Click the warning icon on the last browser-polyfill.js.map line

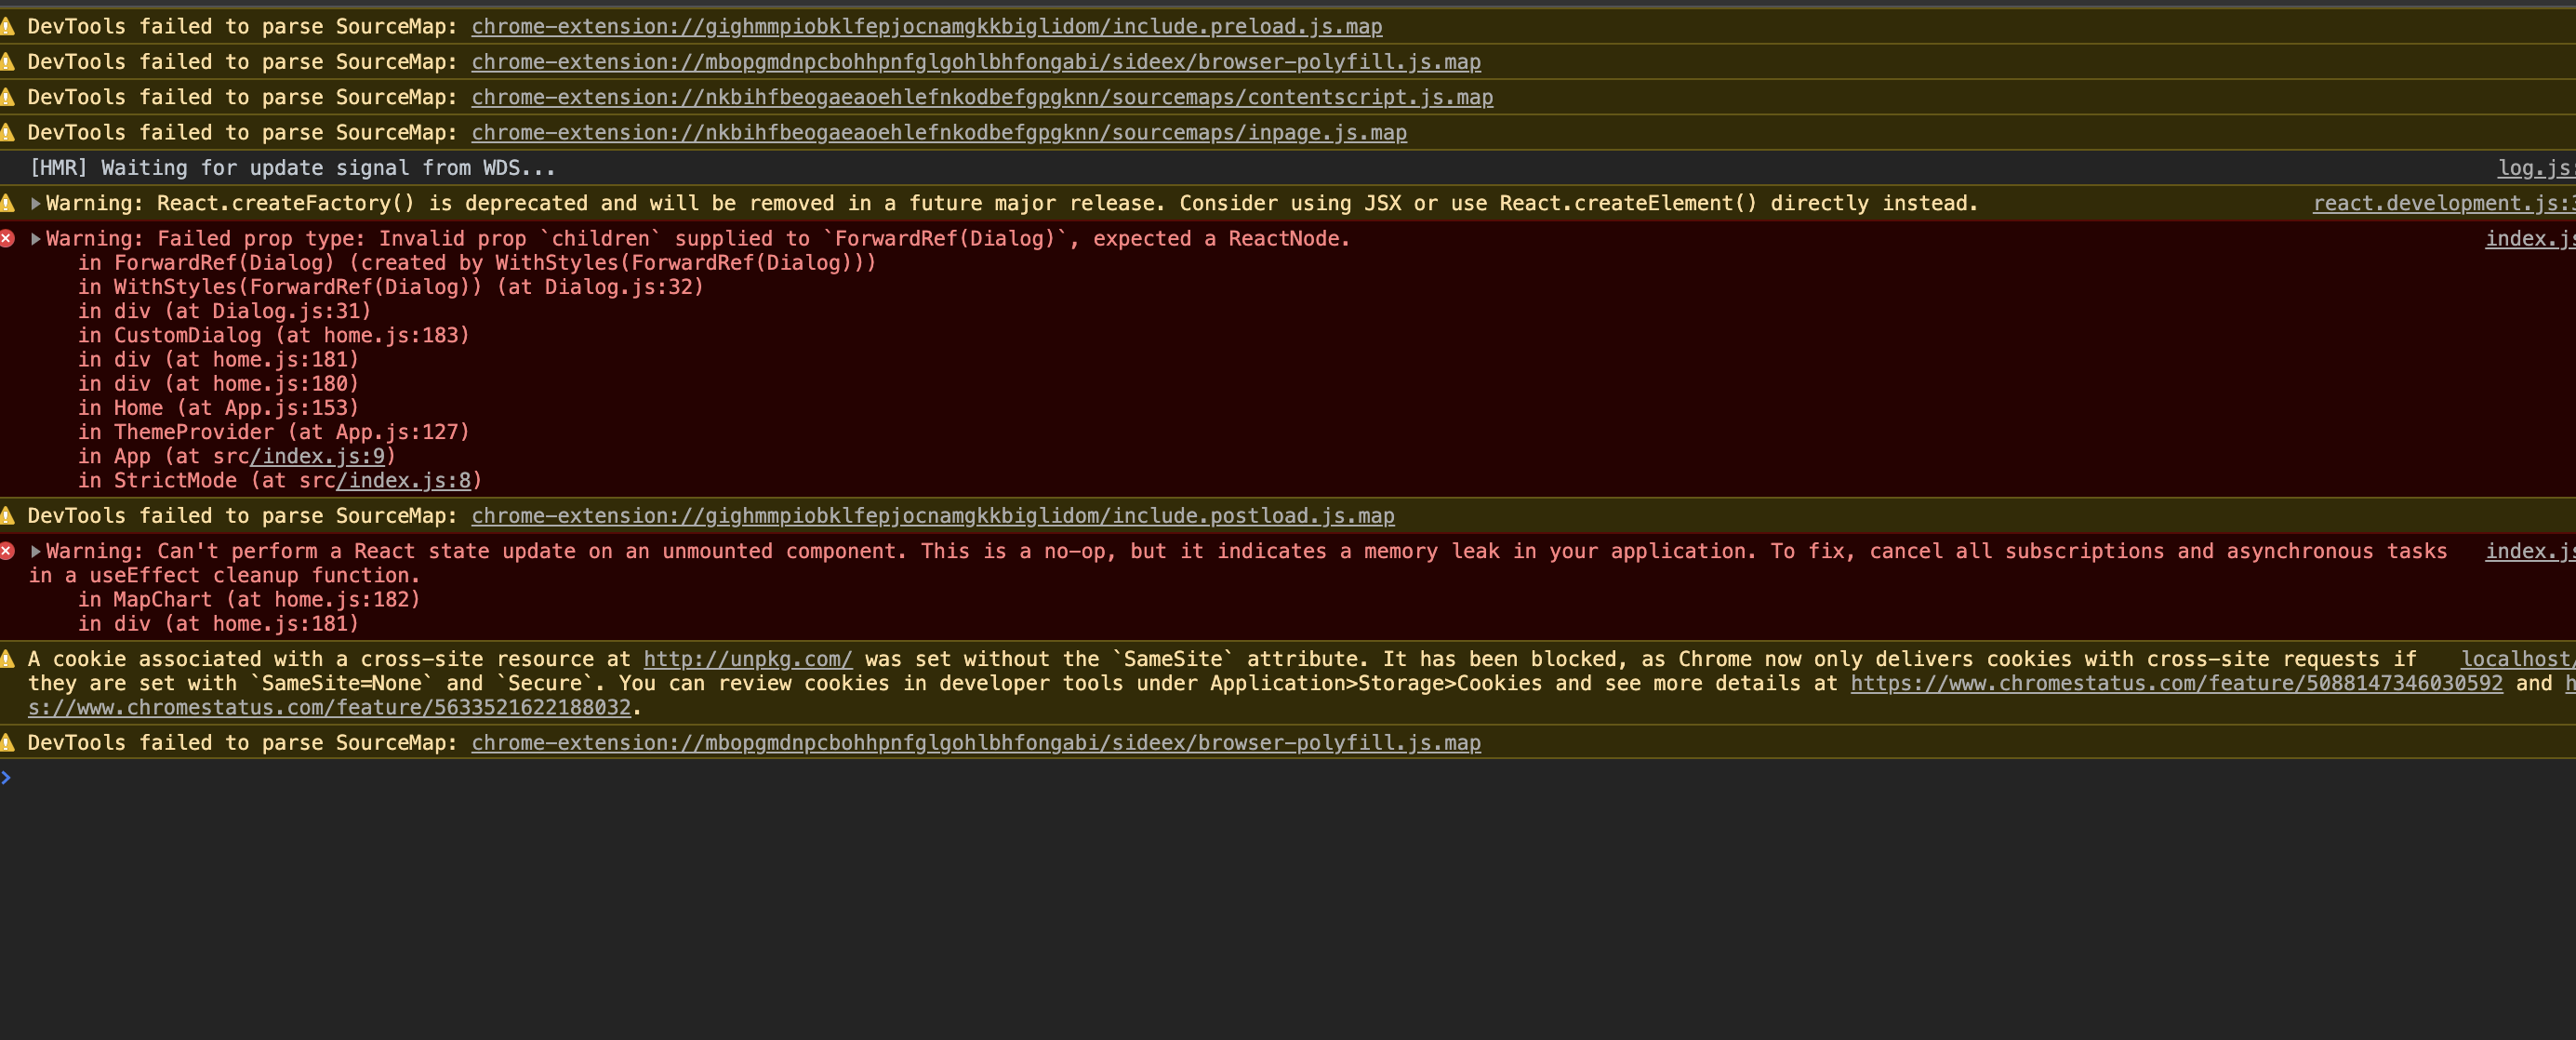pos(9,743)
